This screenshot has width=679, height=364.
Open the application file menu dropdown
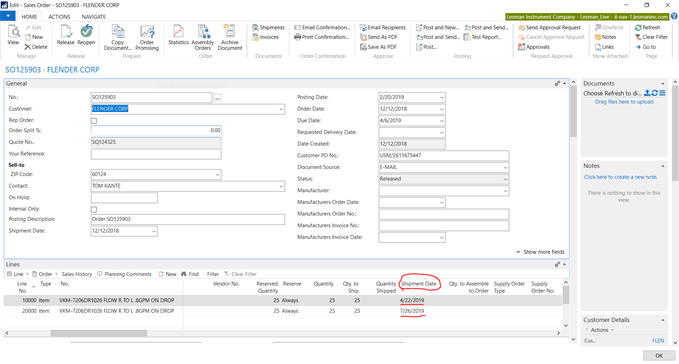(x=8, y=16)
